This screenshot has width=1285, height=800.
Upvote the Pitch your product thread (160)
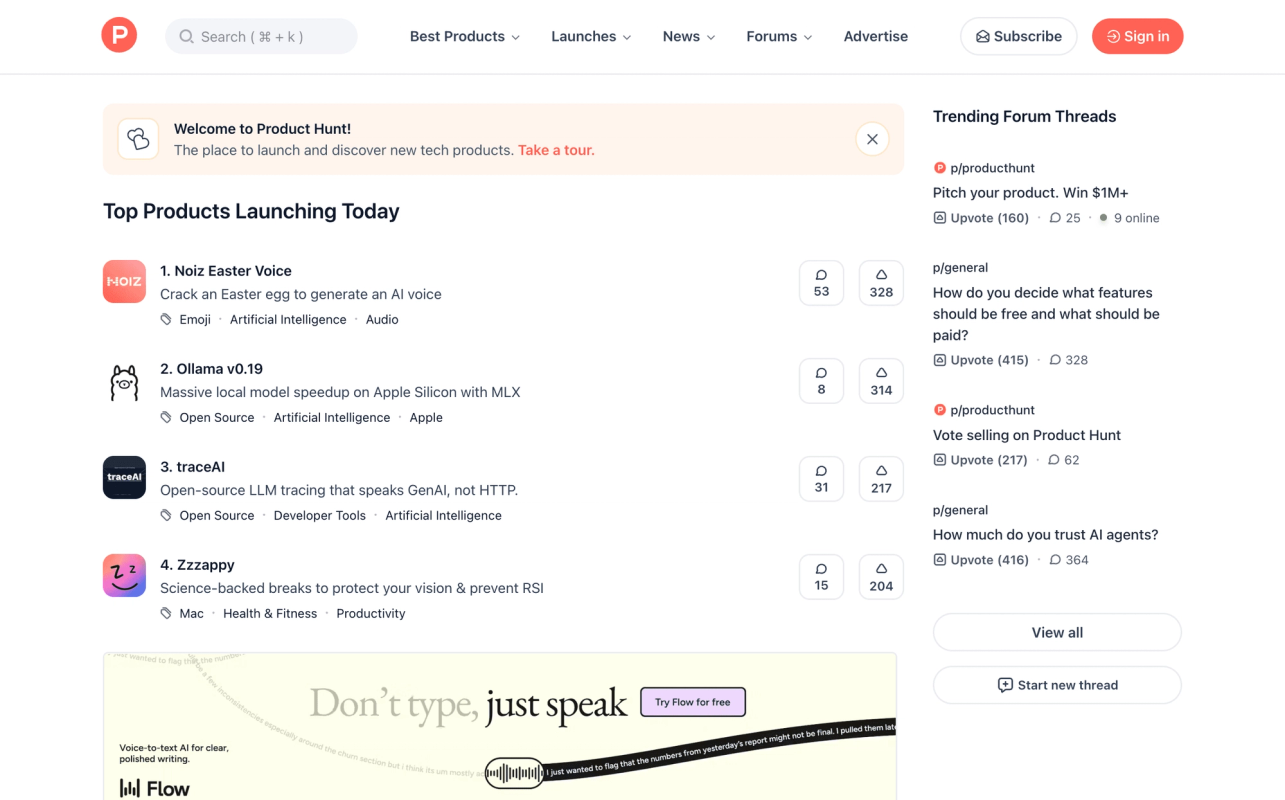tap(981, 218)
